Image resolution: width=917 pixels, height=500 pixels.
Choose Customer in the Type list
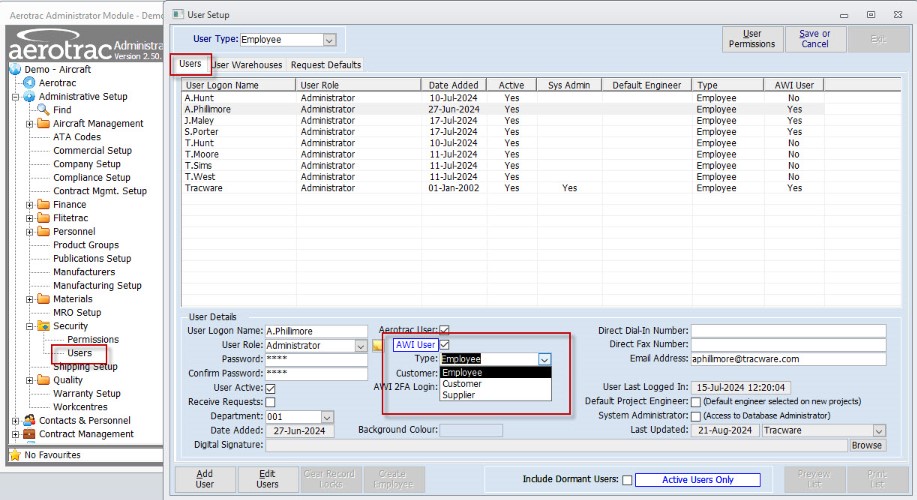[x=495, y=384]
